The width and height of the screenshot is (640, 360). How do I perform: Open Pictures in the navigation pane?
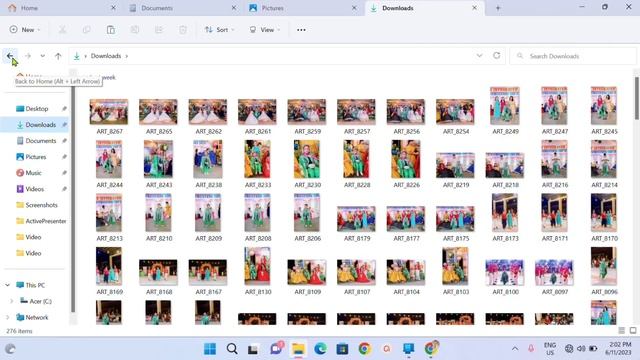[37, 157]
